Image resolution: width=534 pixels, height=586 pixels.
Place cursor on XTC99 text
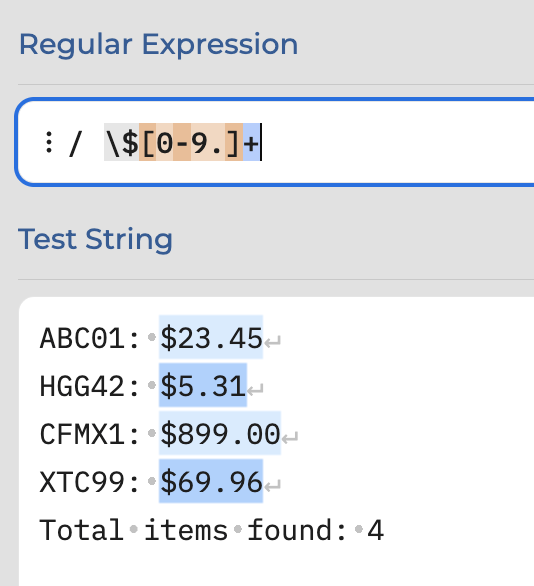click(82, 482)
